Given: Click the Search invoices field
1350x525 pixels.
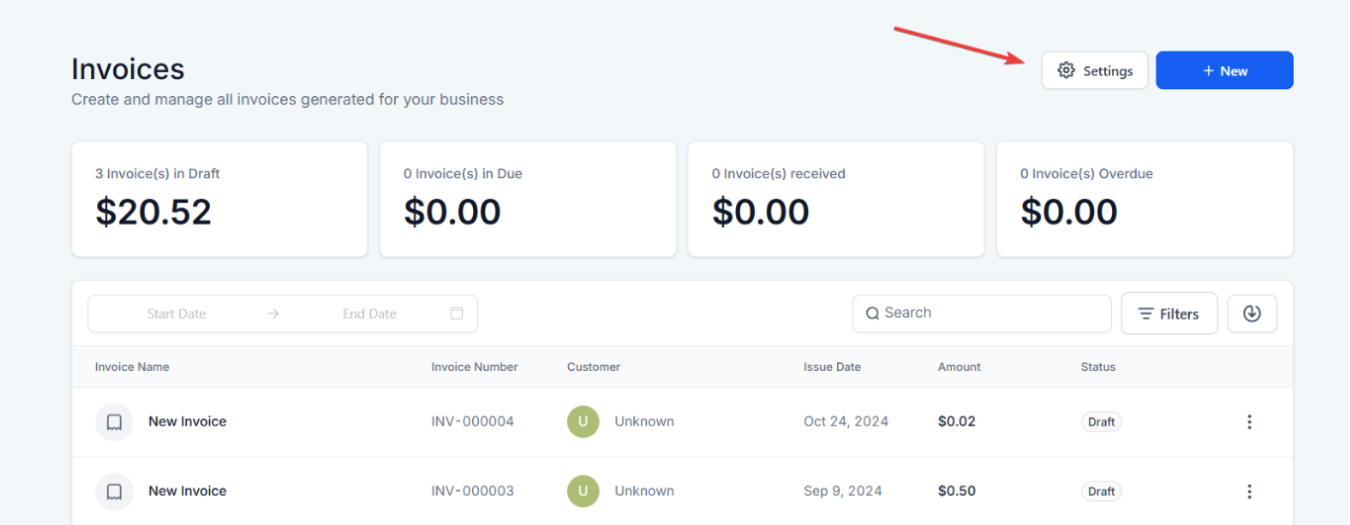Looking at the screenshot, I should (x=990, y=313).
